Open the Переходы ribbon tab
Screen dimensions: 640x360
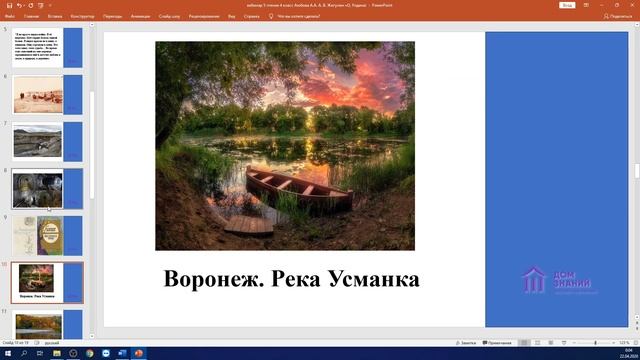point(112,16)
